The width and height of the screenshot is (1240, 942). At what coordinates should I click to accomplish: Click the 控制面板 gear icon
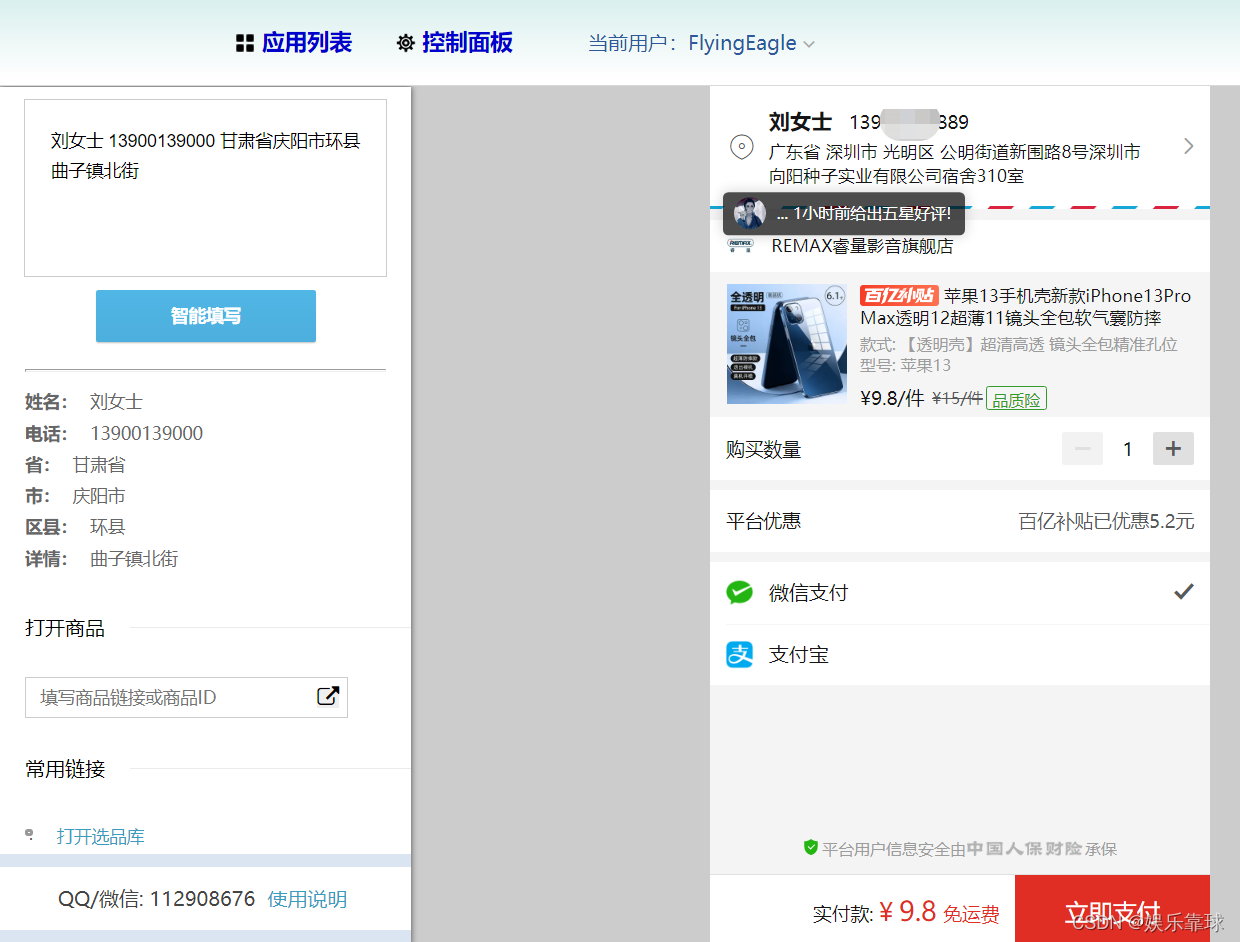pyautogui.click(x=405, y=43)
